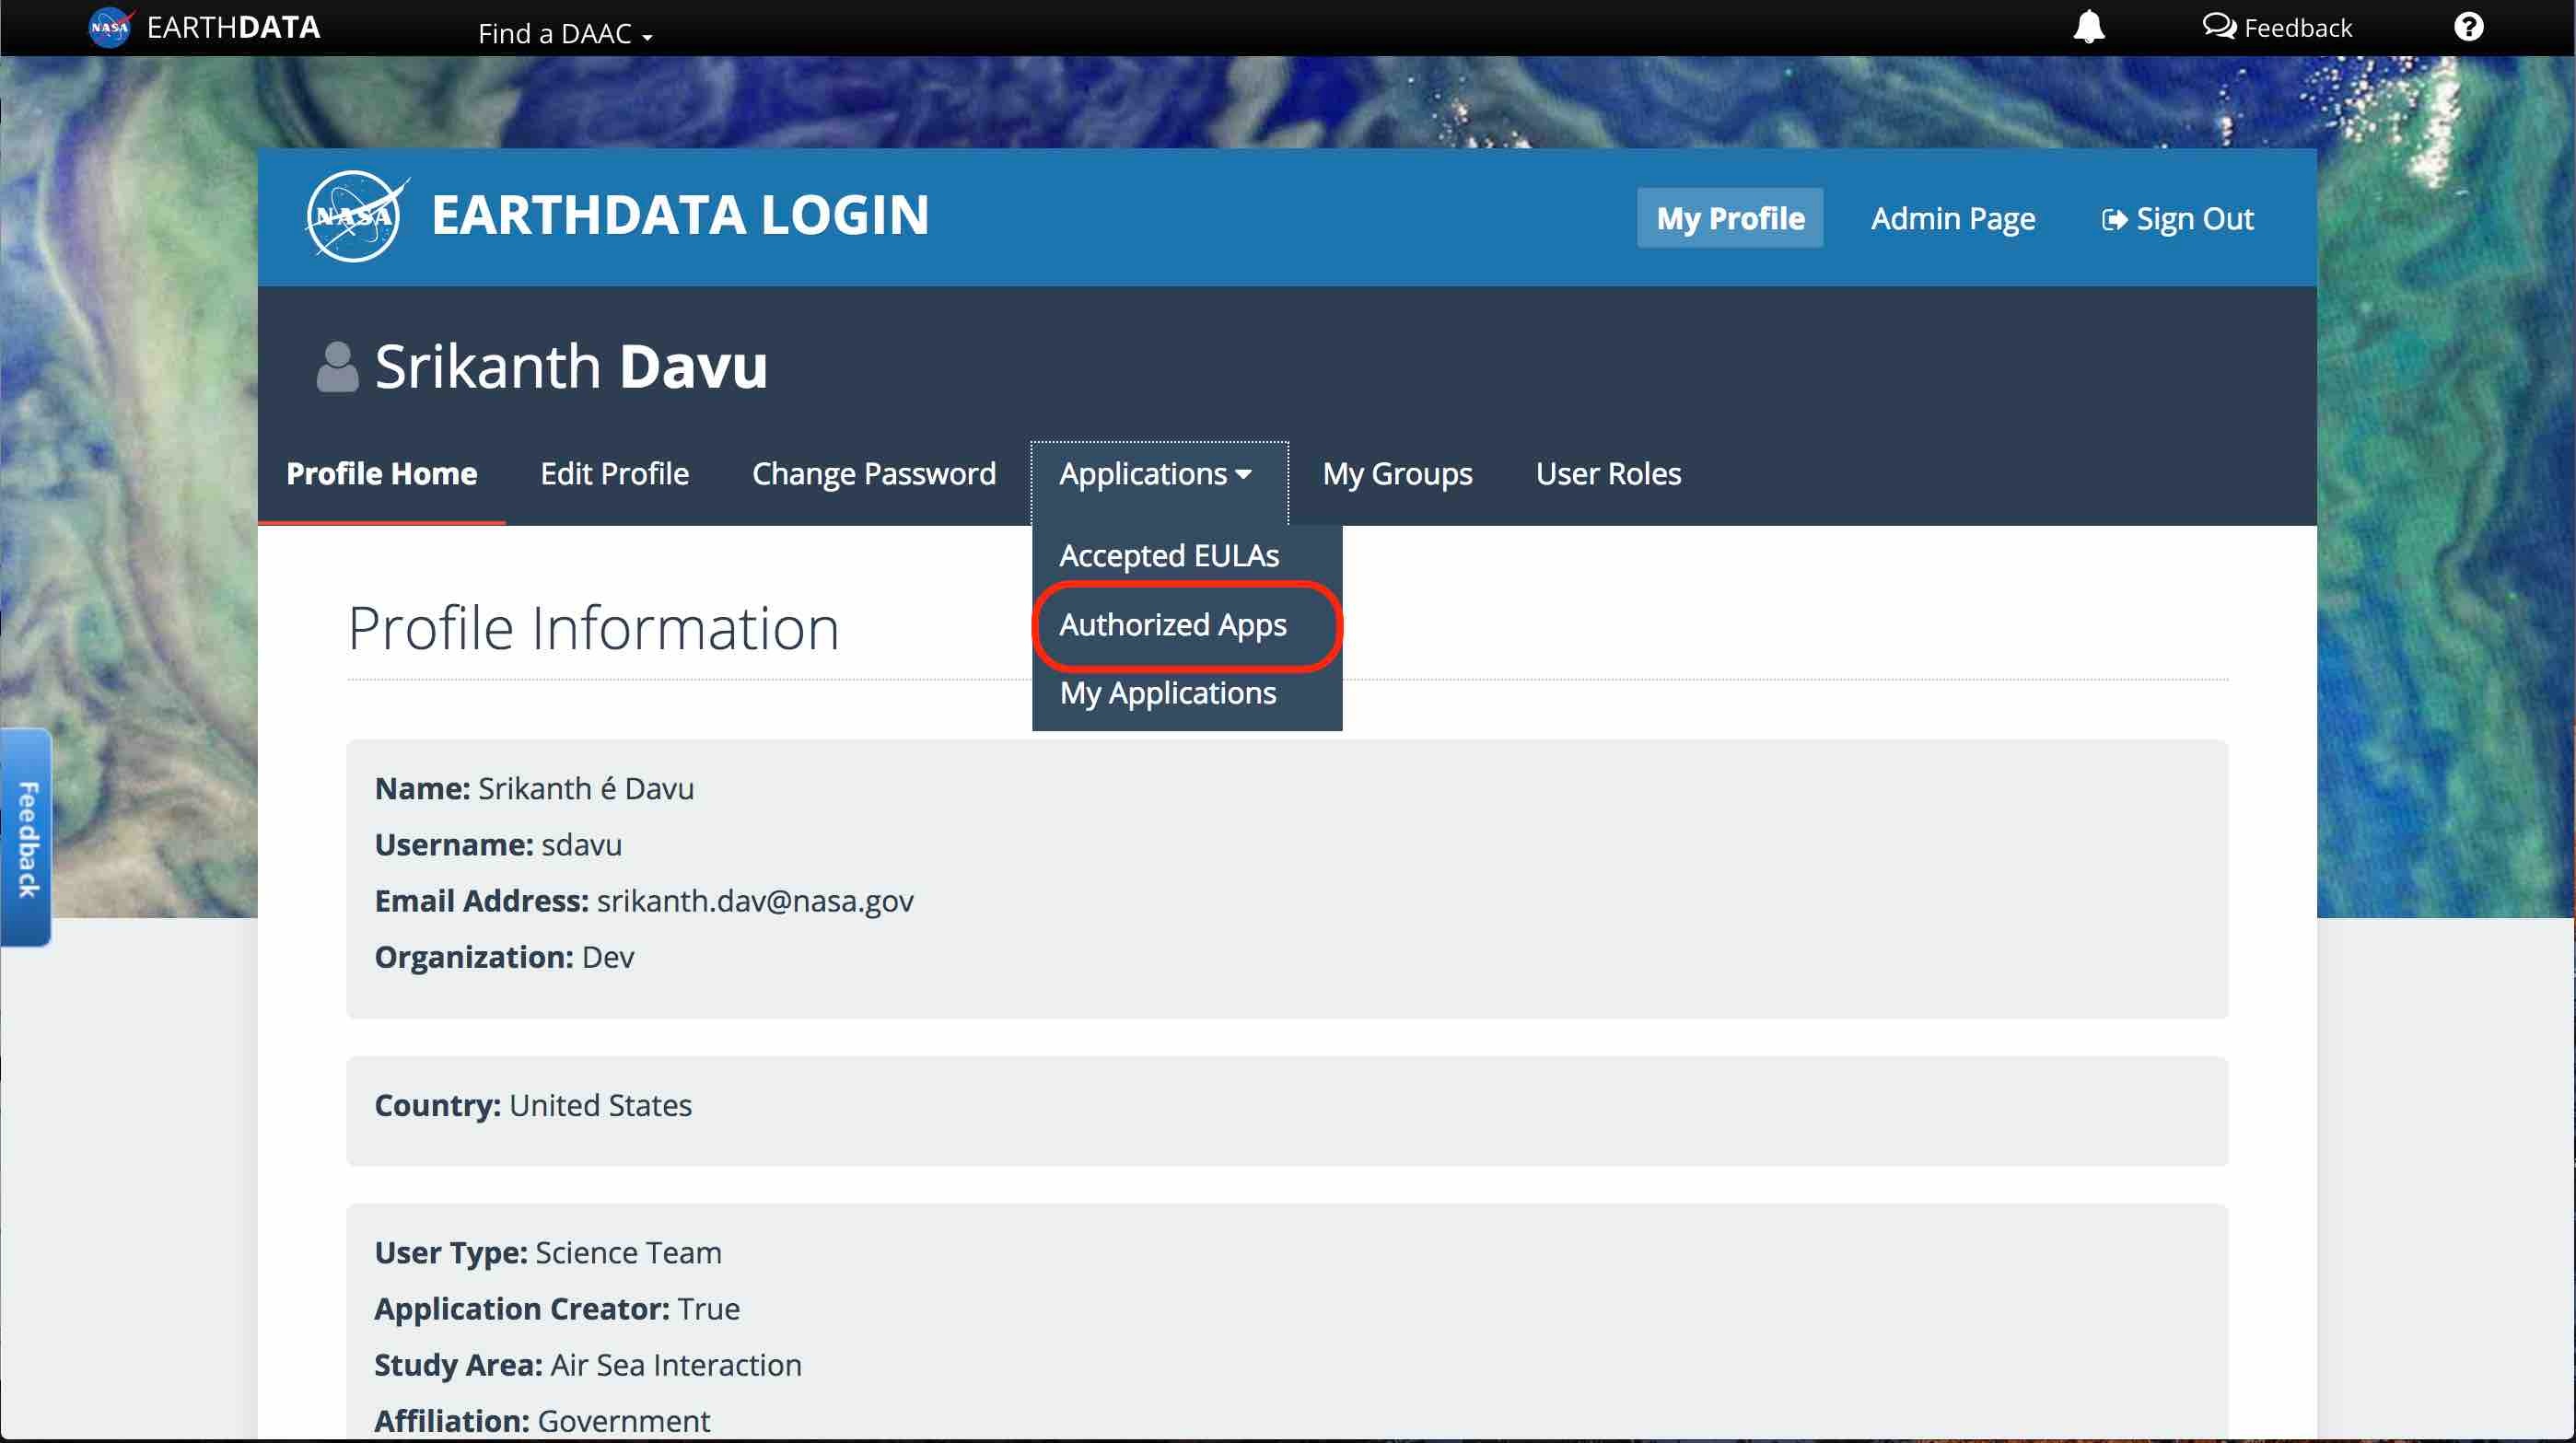Click the Organization value Dev
Image resolution: width=2576 pixels, height=1443 pixels.
click(x=608, y=957)
